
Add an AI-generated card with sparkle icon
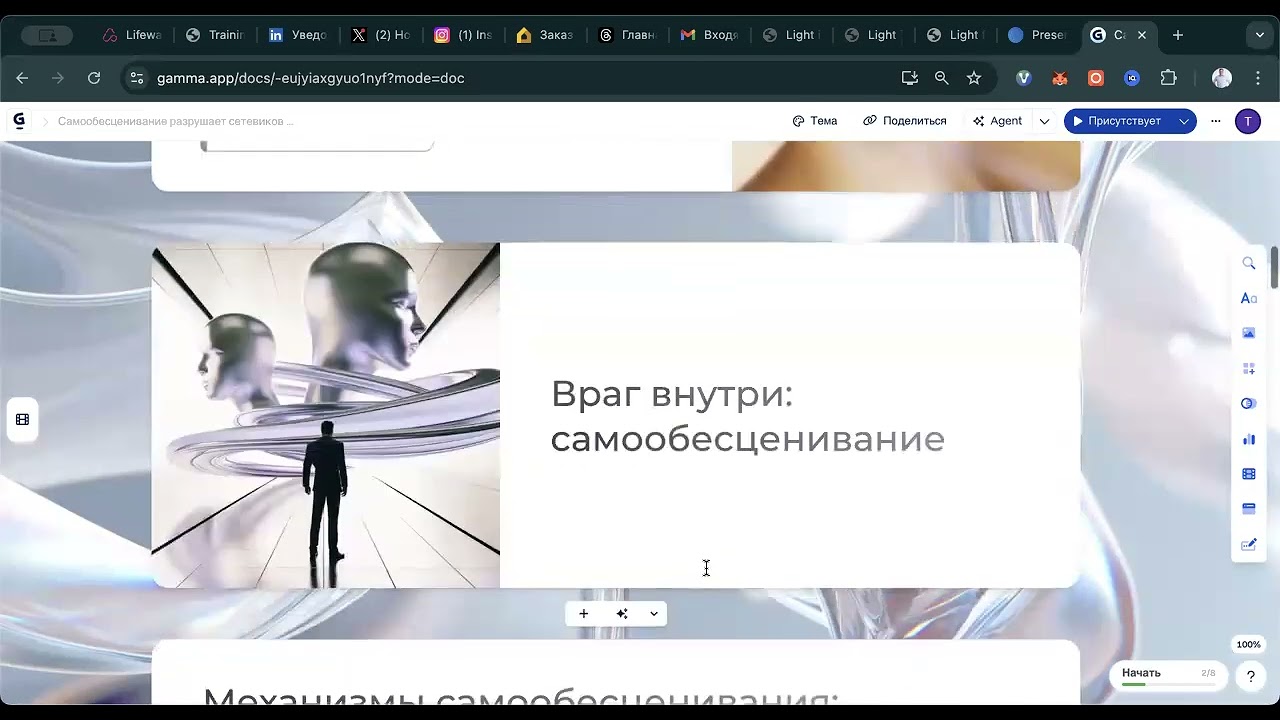pyautogui.click(x=622, y=614)
